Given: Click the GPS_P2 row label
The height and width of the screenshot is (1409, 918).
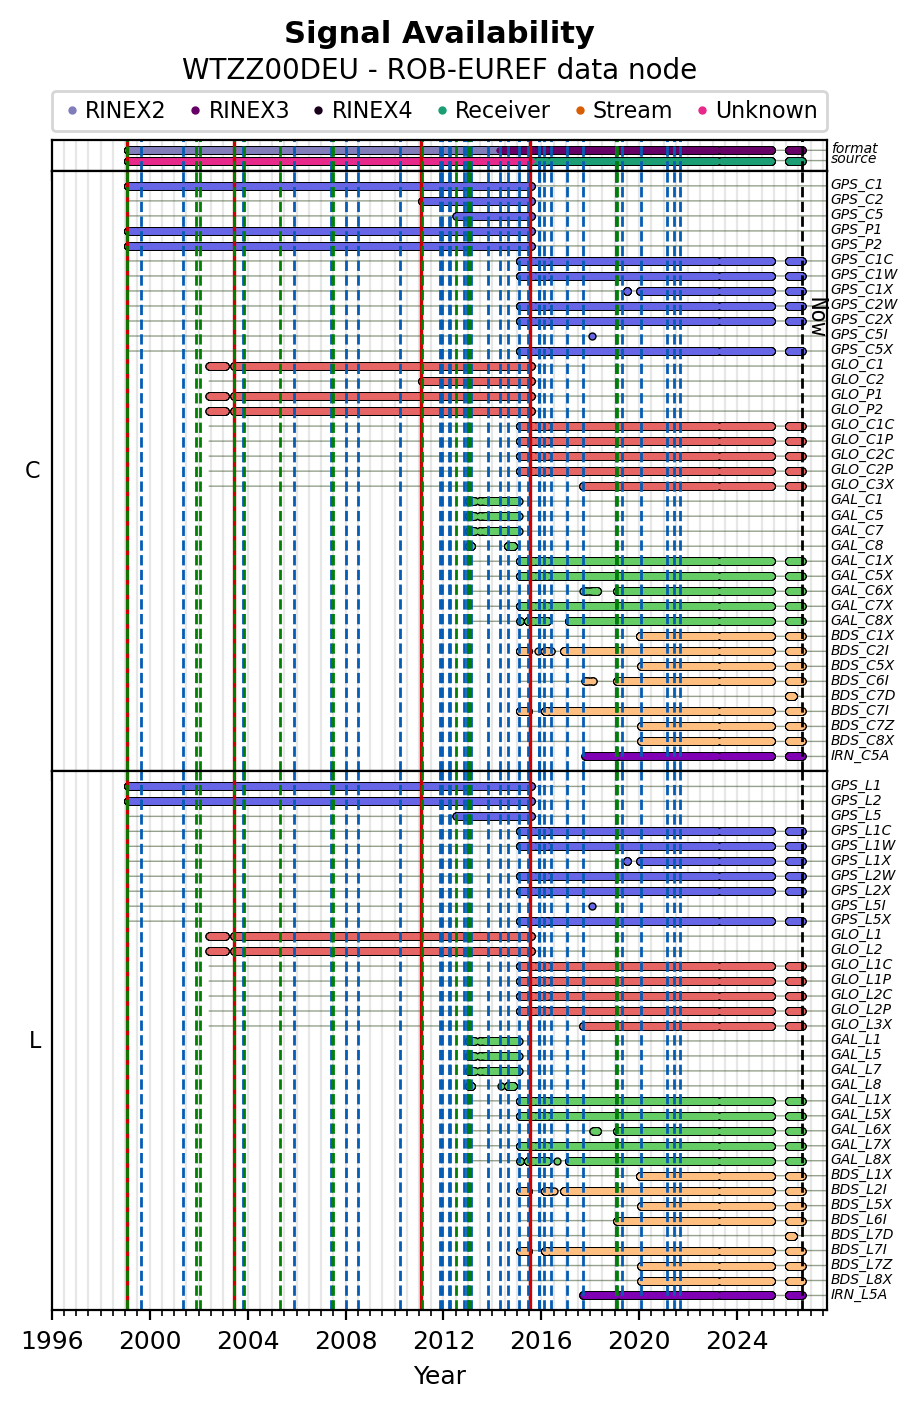Looking at the screenshot, I should [857, 245].
